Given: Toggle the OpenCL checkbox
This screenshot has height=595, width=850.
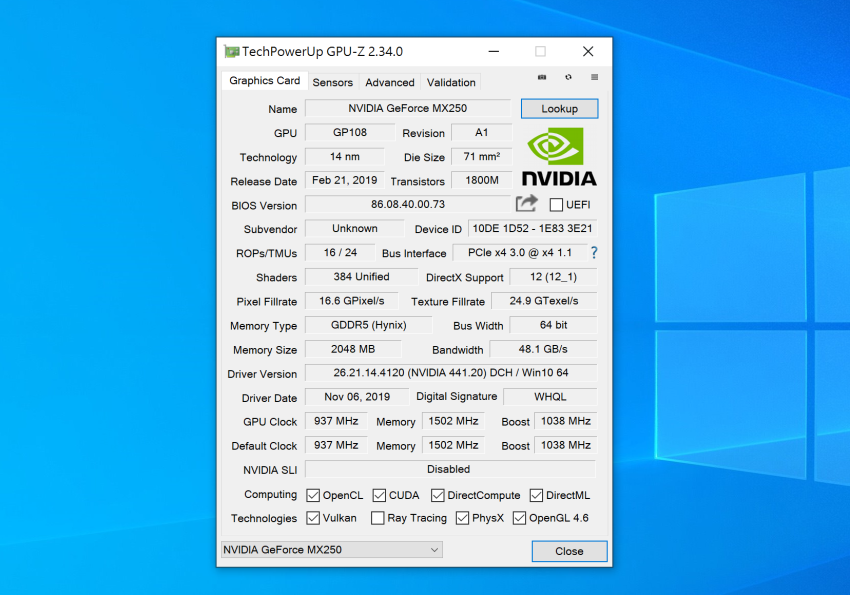Looking at the screenshot, I should click(x=313, y=495).
